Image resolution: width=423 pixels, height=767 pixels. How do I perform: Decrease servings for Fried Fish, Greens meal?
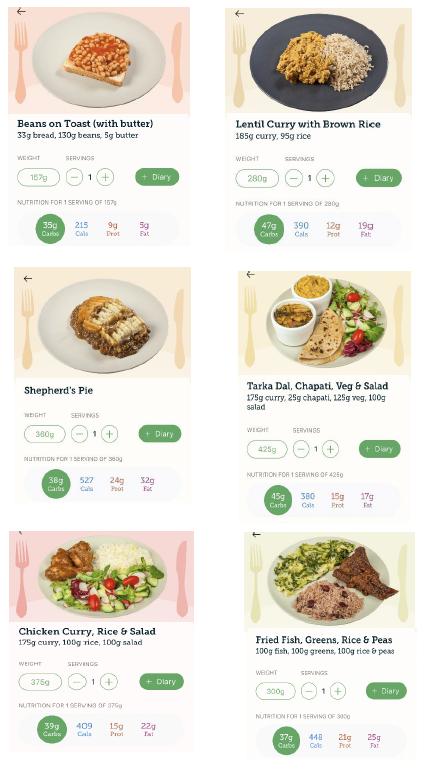coord(309,691)
